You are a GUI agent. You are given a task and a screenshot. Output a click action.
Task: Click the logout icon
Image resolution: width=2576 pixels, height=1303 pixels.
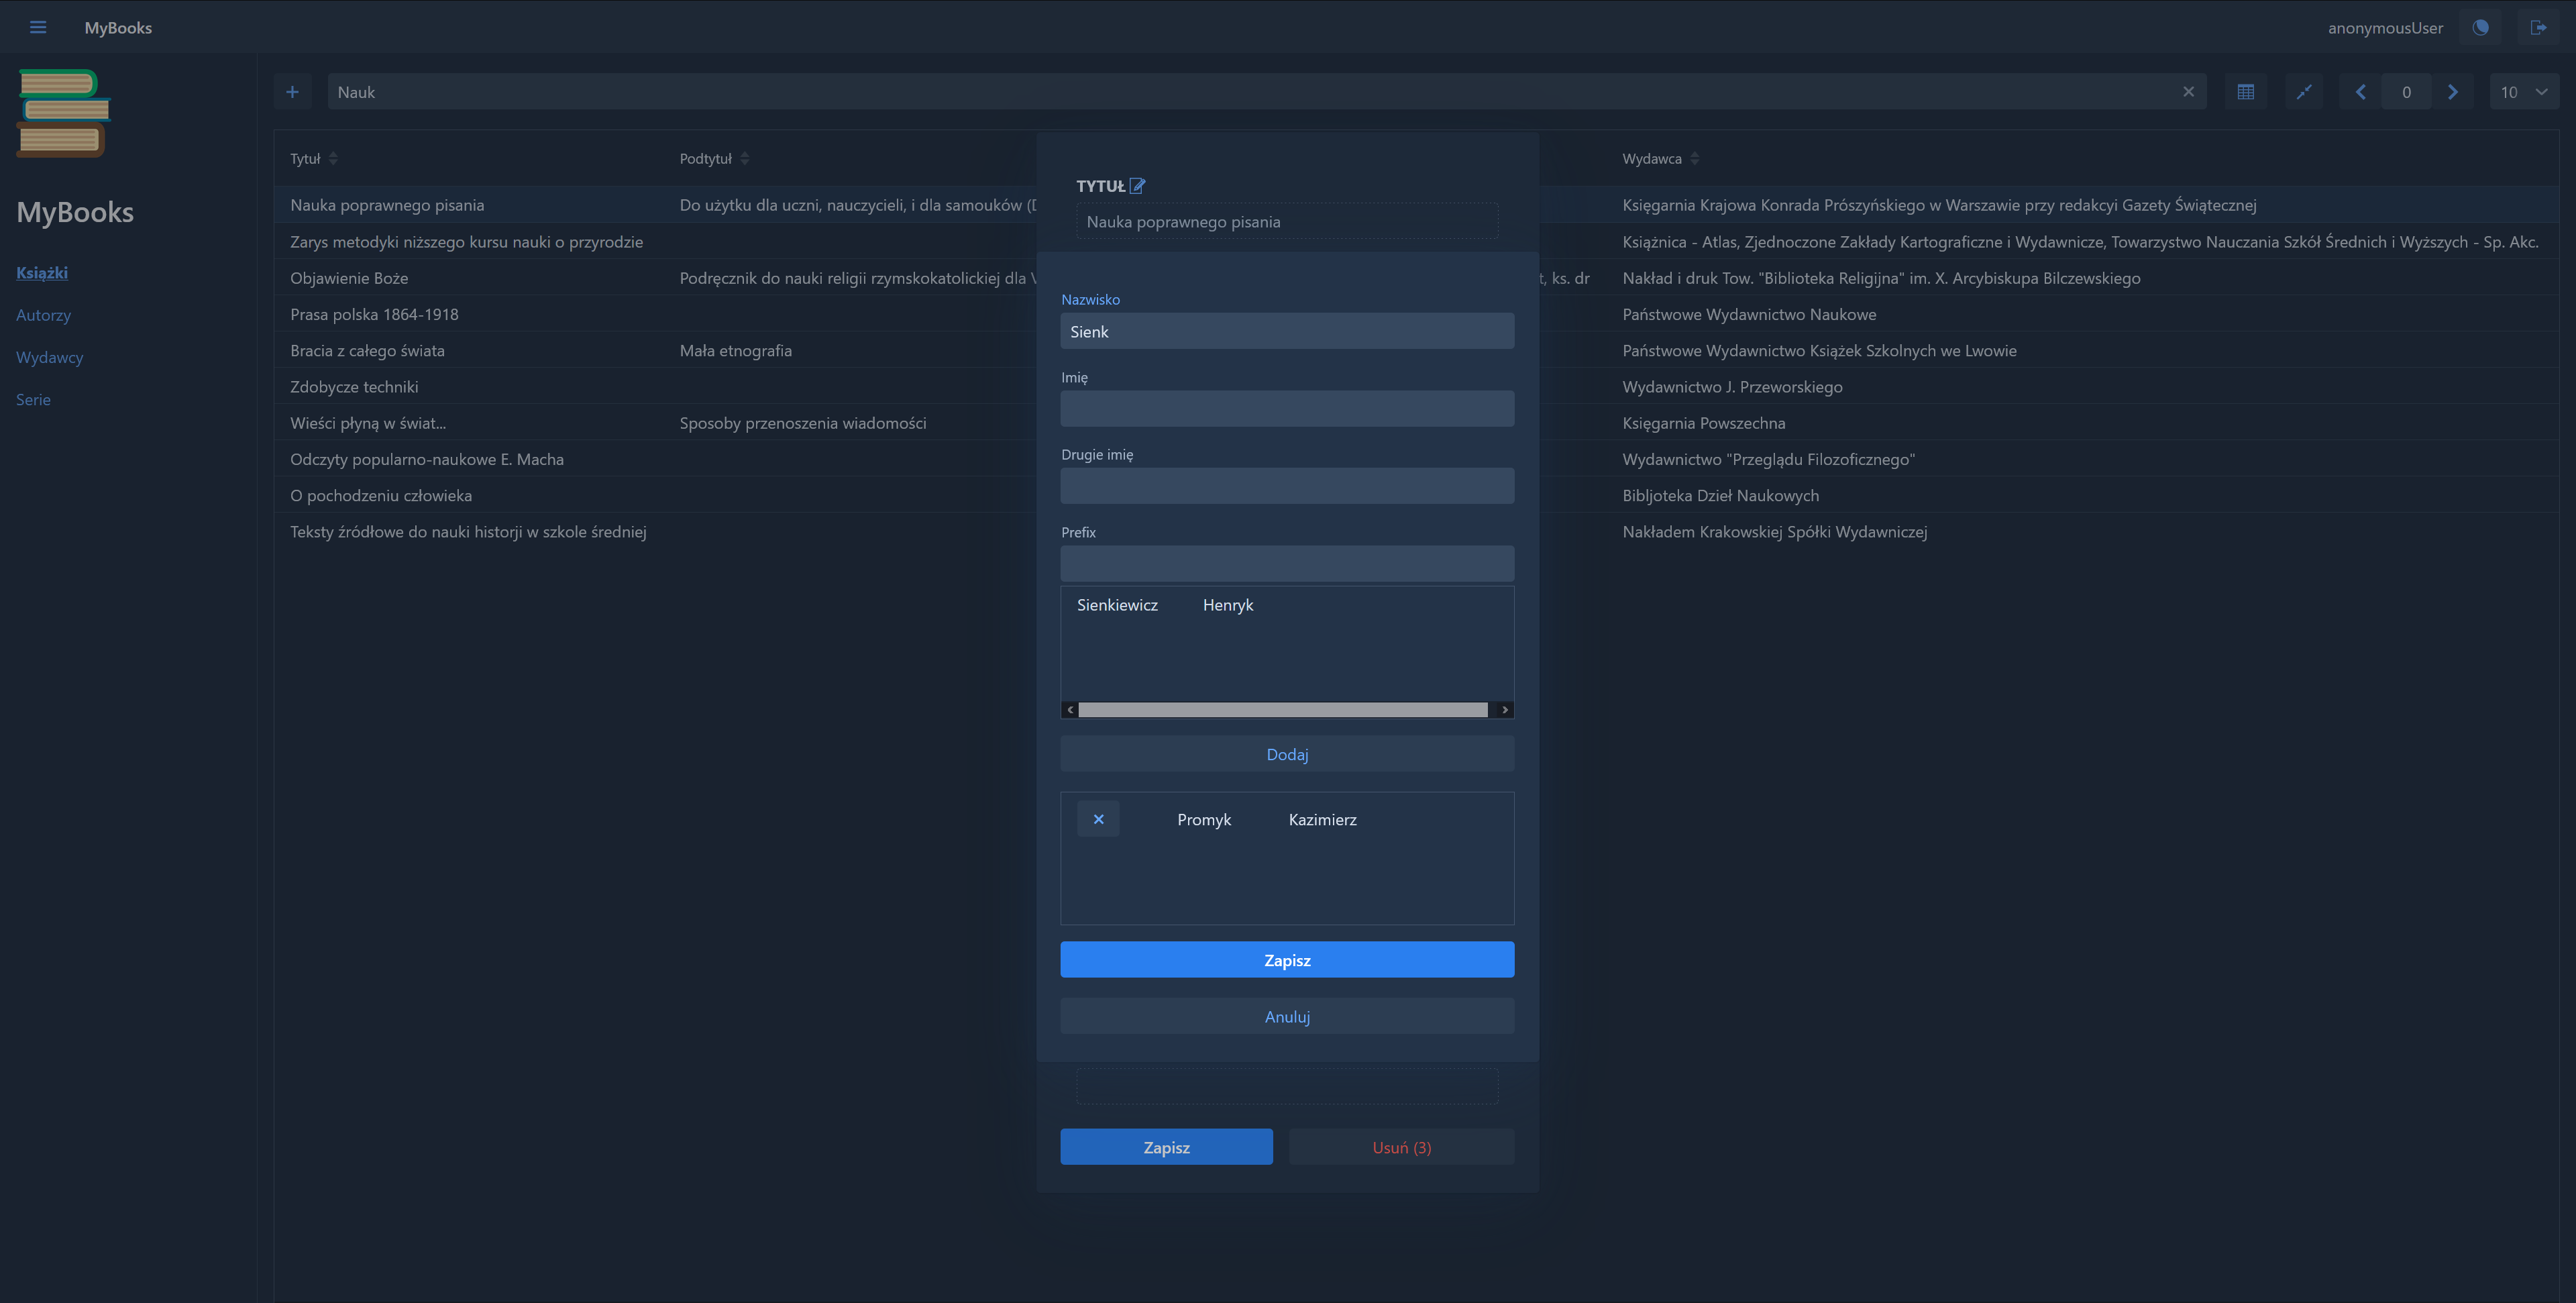pos(2538,27)
